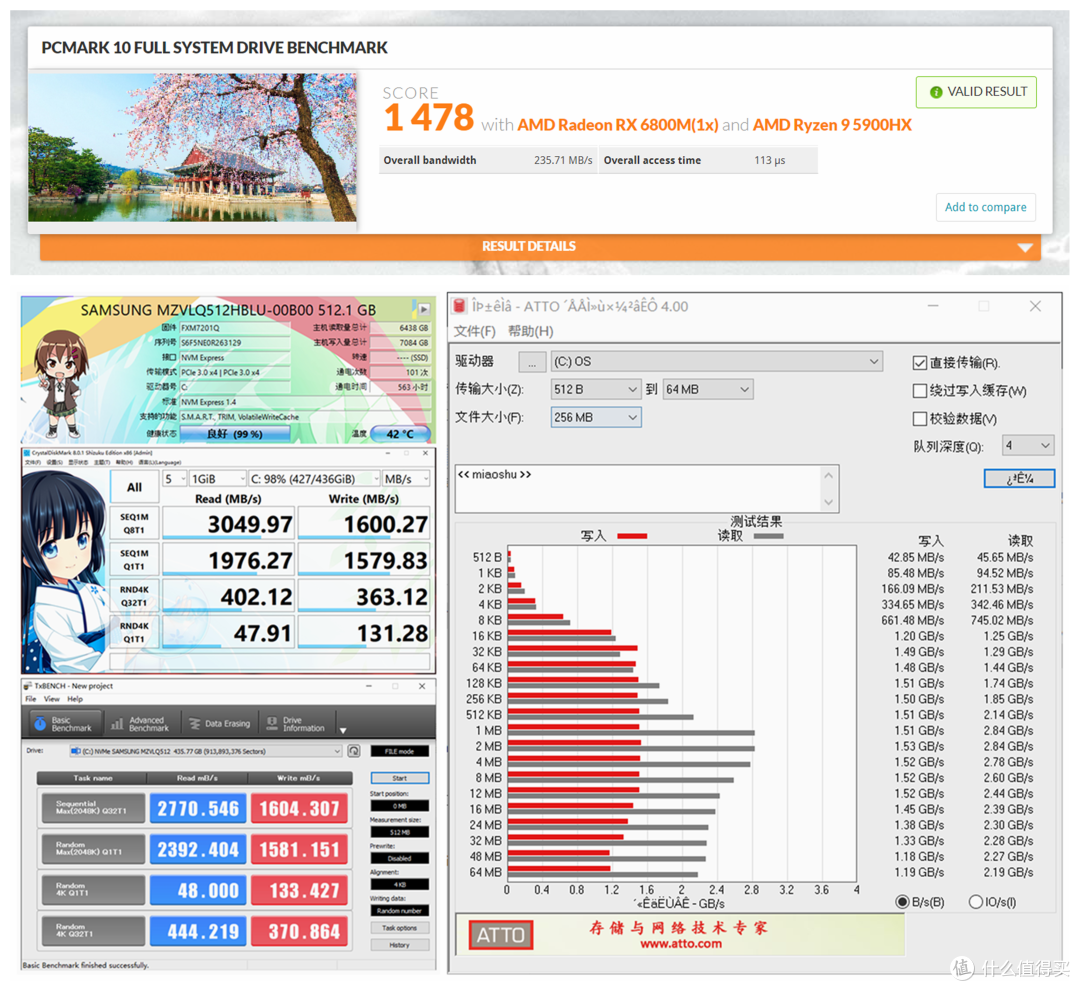Click the health status bar 良好 (99 %)

pos(235,434)
